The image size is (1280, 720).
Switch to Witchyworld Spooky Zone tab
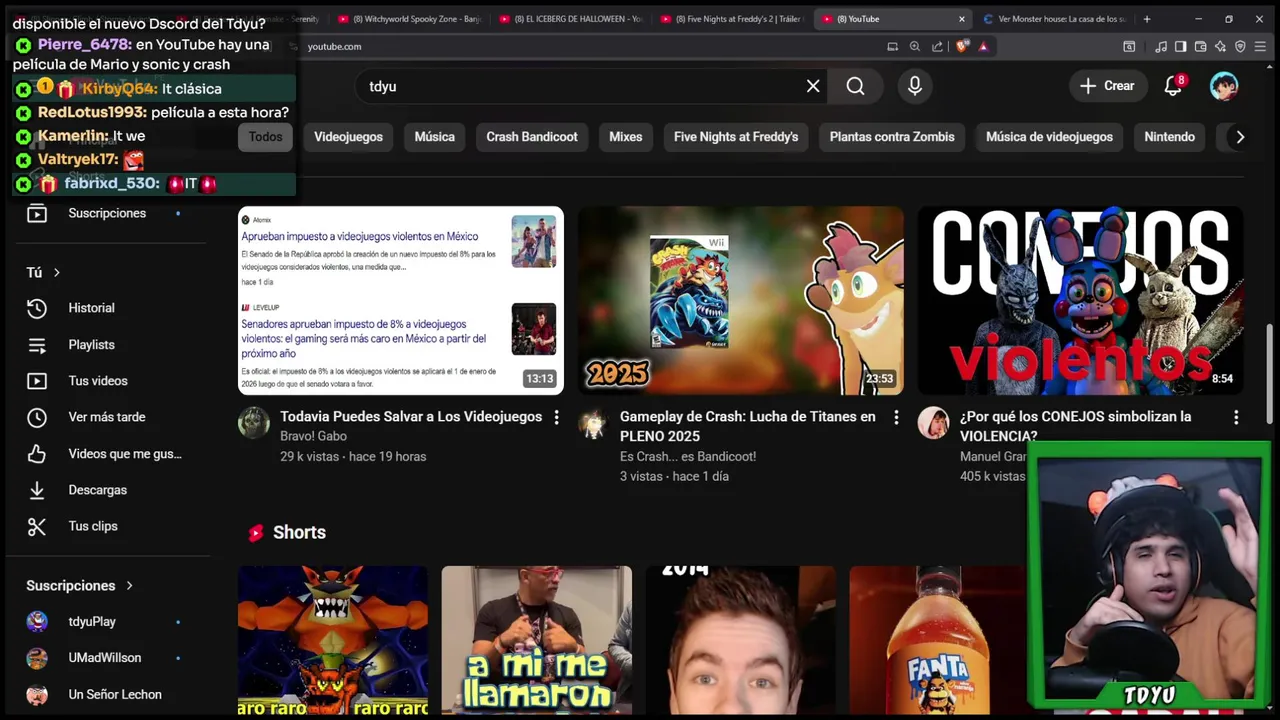click(410, 18)
